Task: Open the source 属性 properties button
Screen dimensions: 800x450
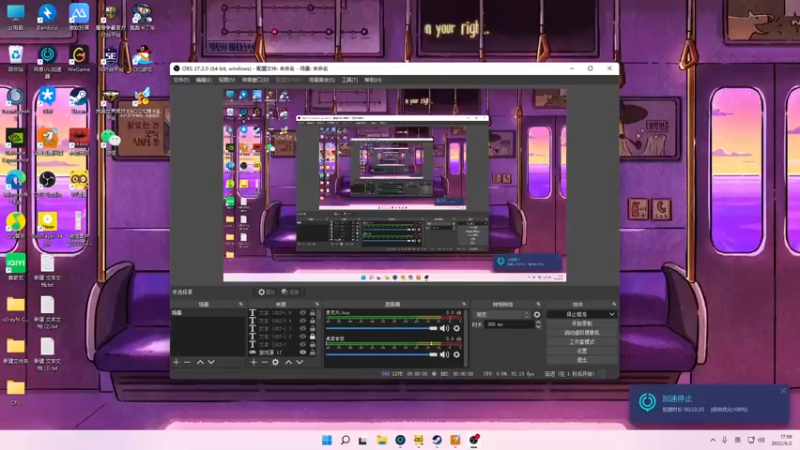Action: coord(266,292)
